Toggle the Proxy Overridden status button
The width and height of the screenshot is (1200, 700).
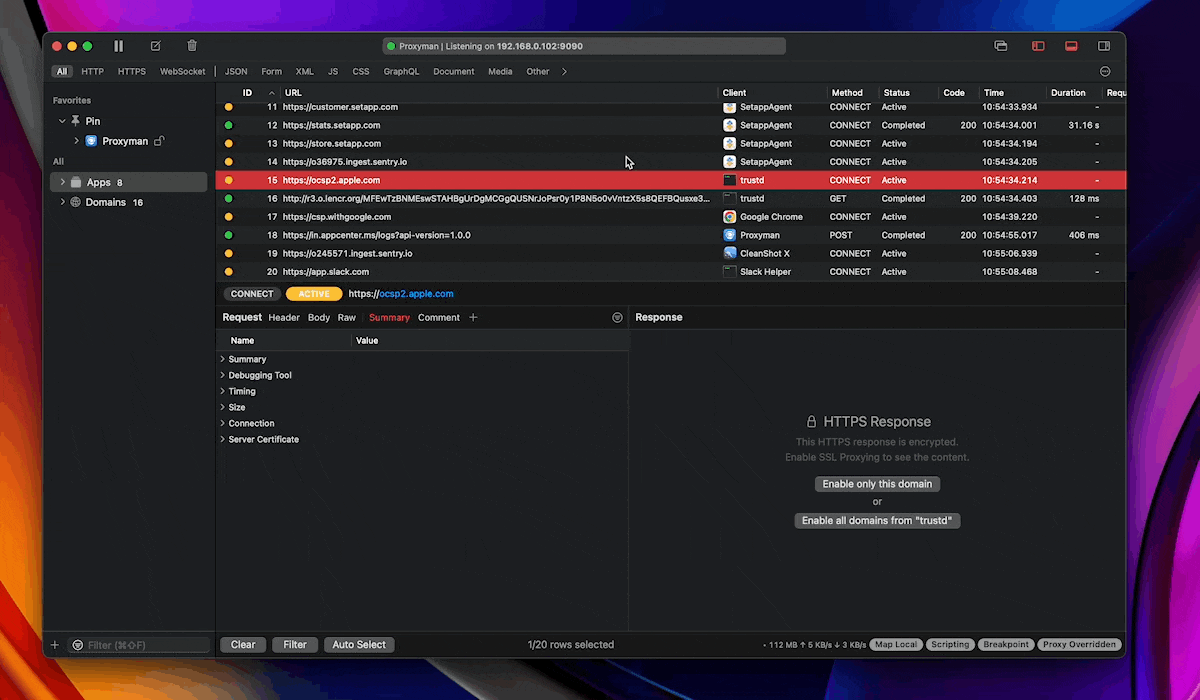click(x=1080, y=645)
